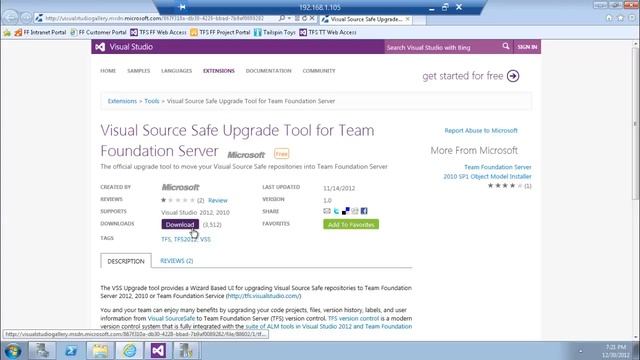
Task: Open the COMMUNITY navigation item
Action: click(x=319, y=71)
